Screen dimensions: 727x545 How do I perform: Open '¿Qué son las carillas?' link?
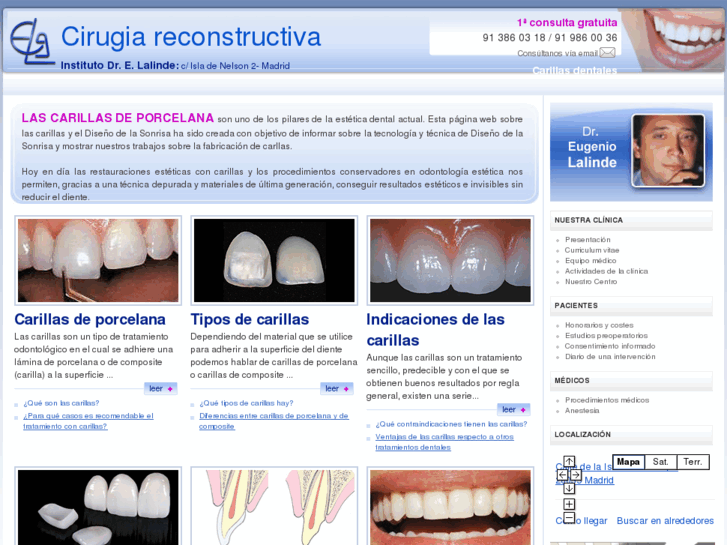pyautogui.click(x=61, y=403)
